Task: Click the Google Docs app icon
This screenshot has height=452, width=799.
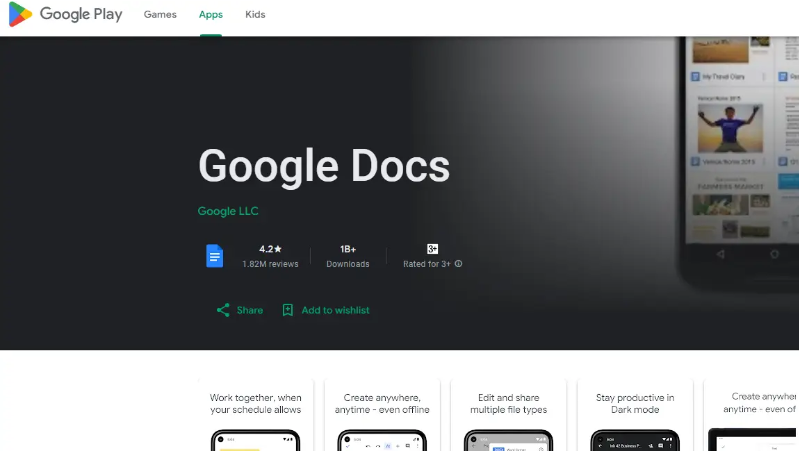Action: click(x=215, y=256)
